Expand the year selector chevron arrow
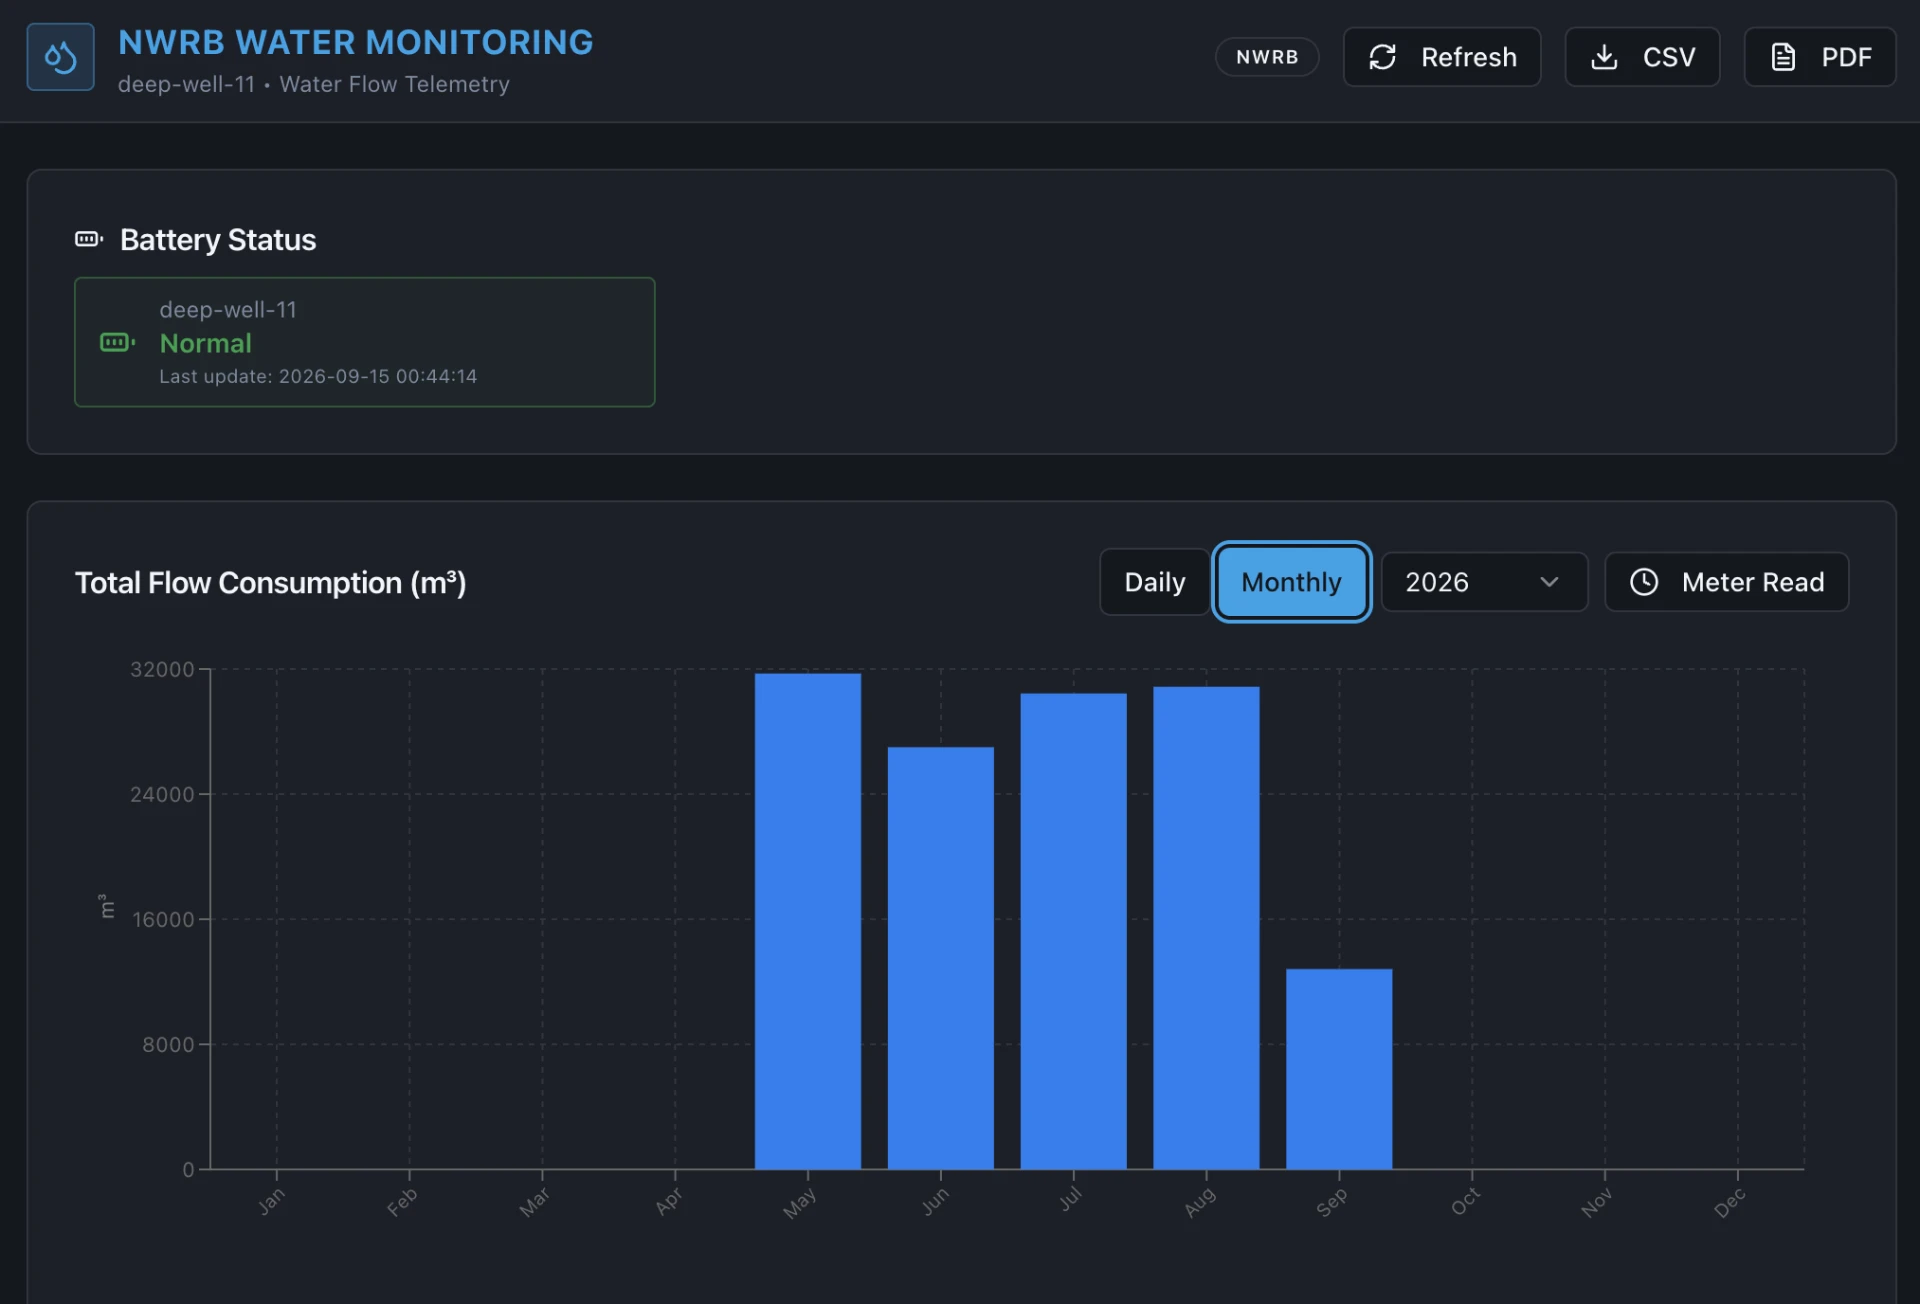 coord(1549,582)
